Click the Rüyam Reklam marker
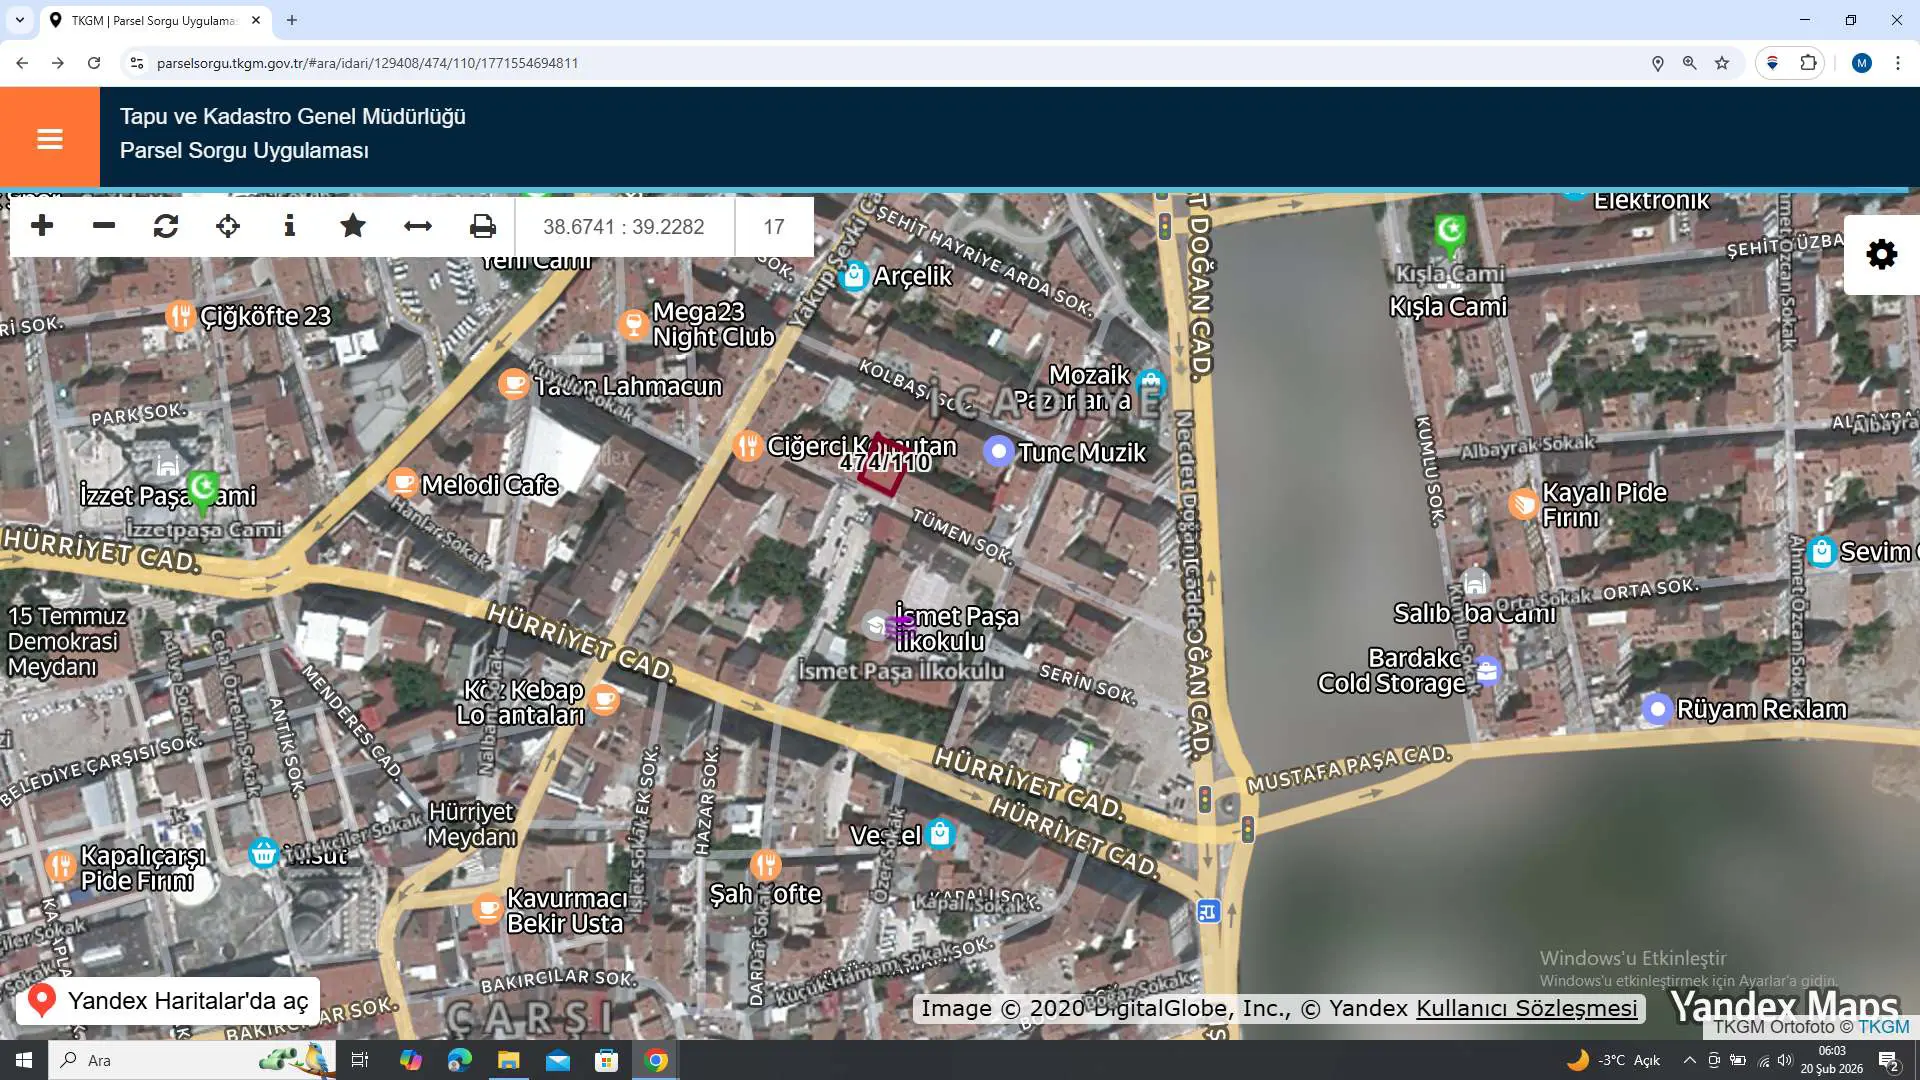Screen dimensions: 1920x1080 pyautogui.click(x=1657, y=709)
